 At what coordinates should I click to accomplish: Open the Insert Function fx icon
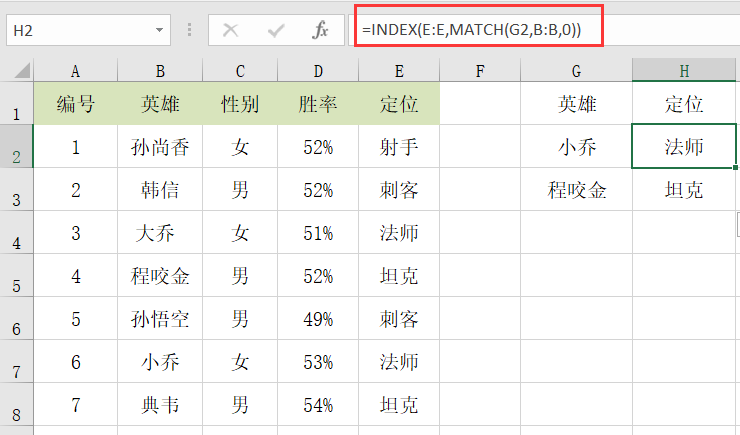point(320,30)
